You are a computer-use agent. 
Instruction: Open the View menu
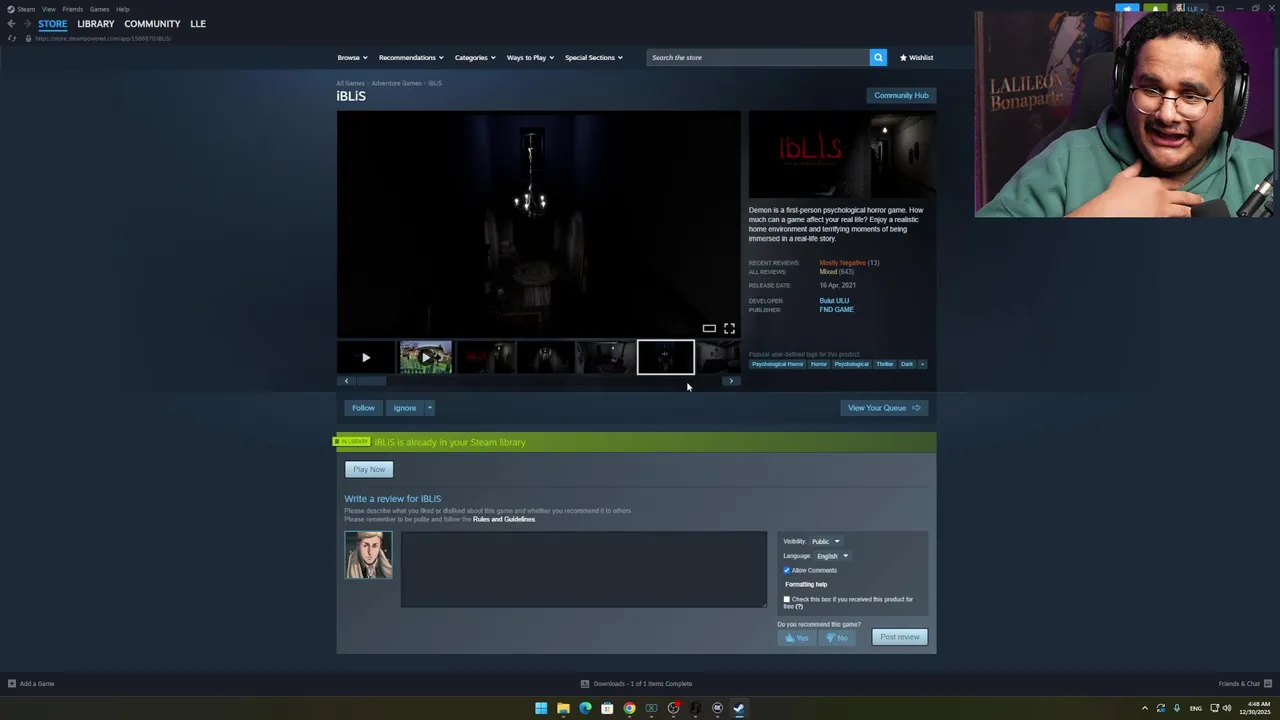48,9
